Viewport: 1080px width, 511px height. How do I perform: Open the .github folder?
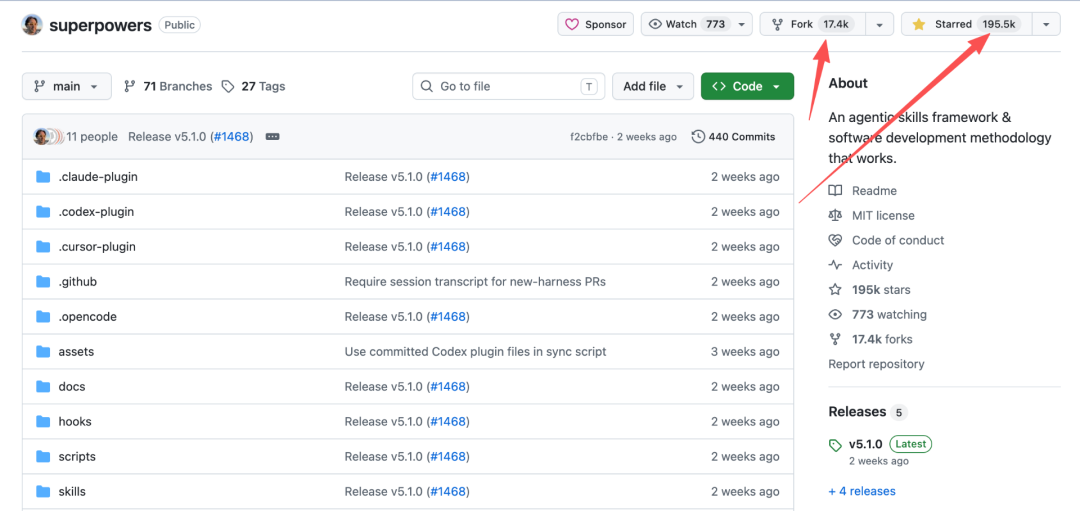[77, 282]
